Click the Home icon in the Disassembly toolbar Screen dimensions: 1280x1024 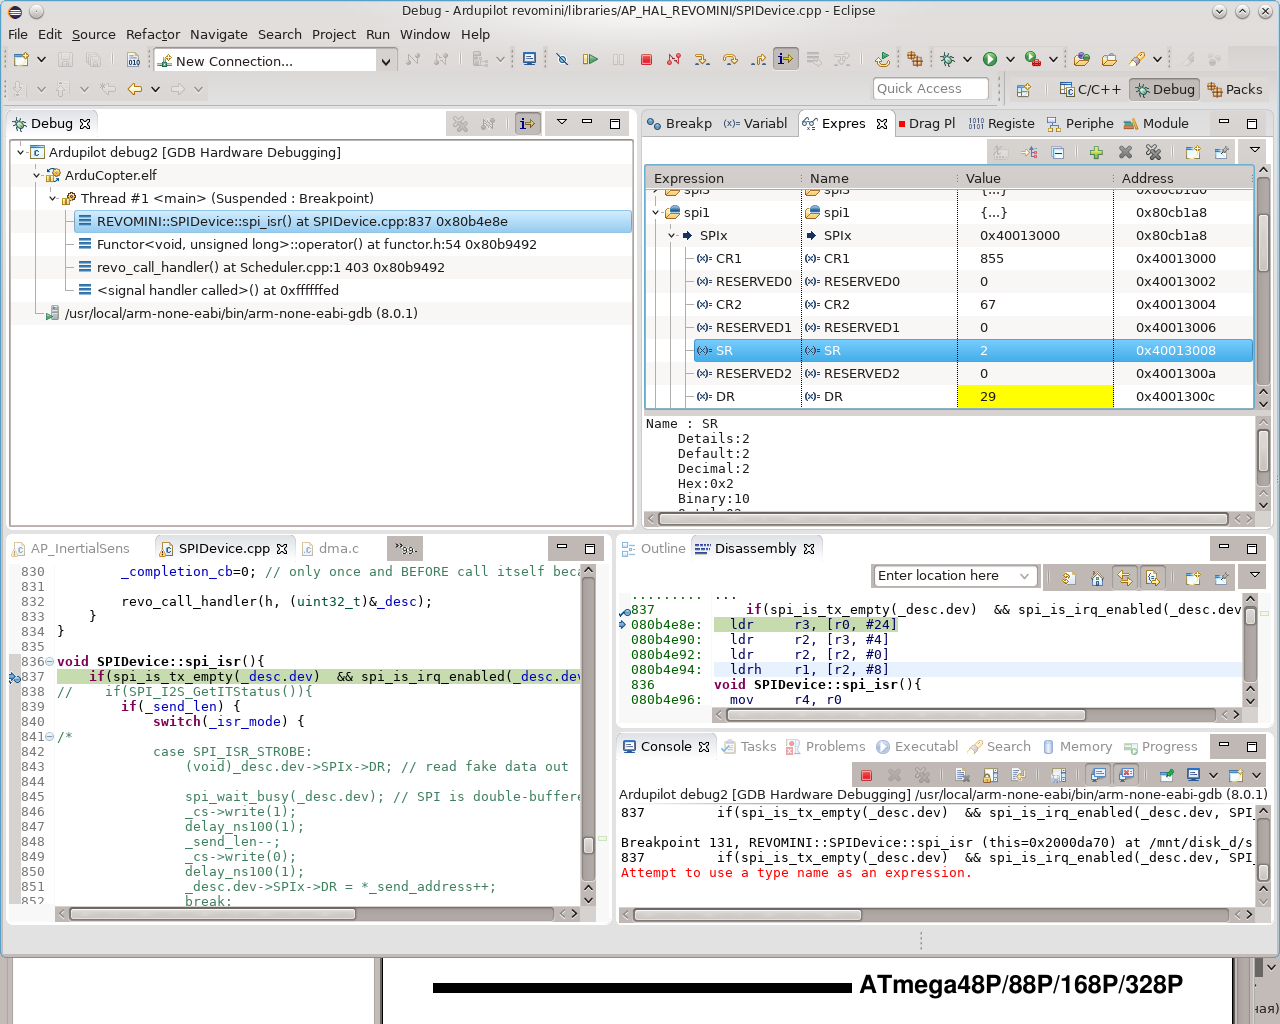(x=1097, y=578)
